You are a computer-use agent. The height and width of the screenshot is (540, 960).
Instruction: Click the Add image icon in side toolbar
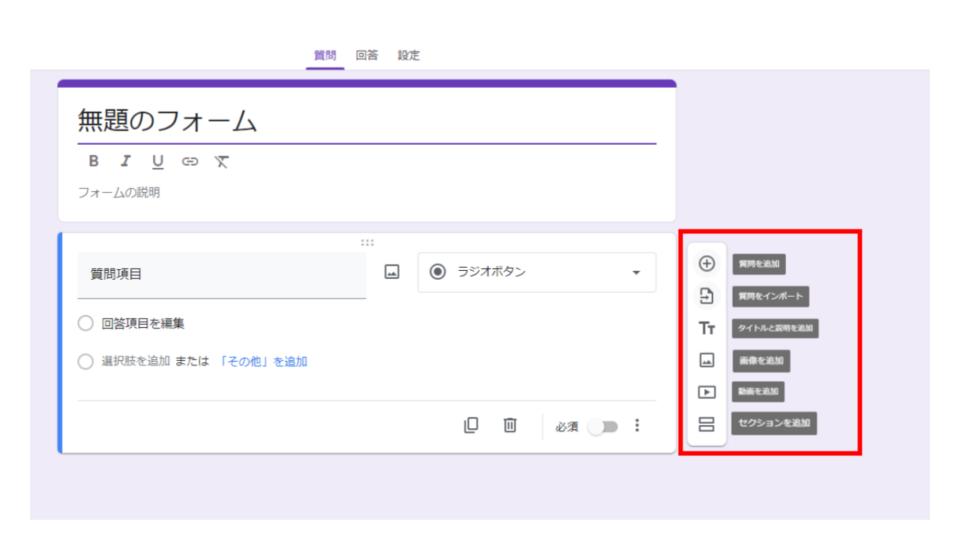tap(707, 360)
